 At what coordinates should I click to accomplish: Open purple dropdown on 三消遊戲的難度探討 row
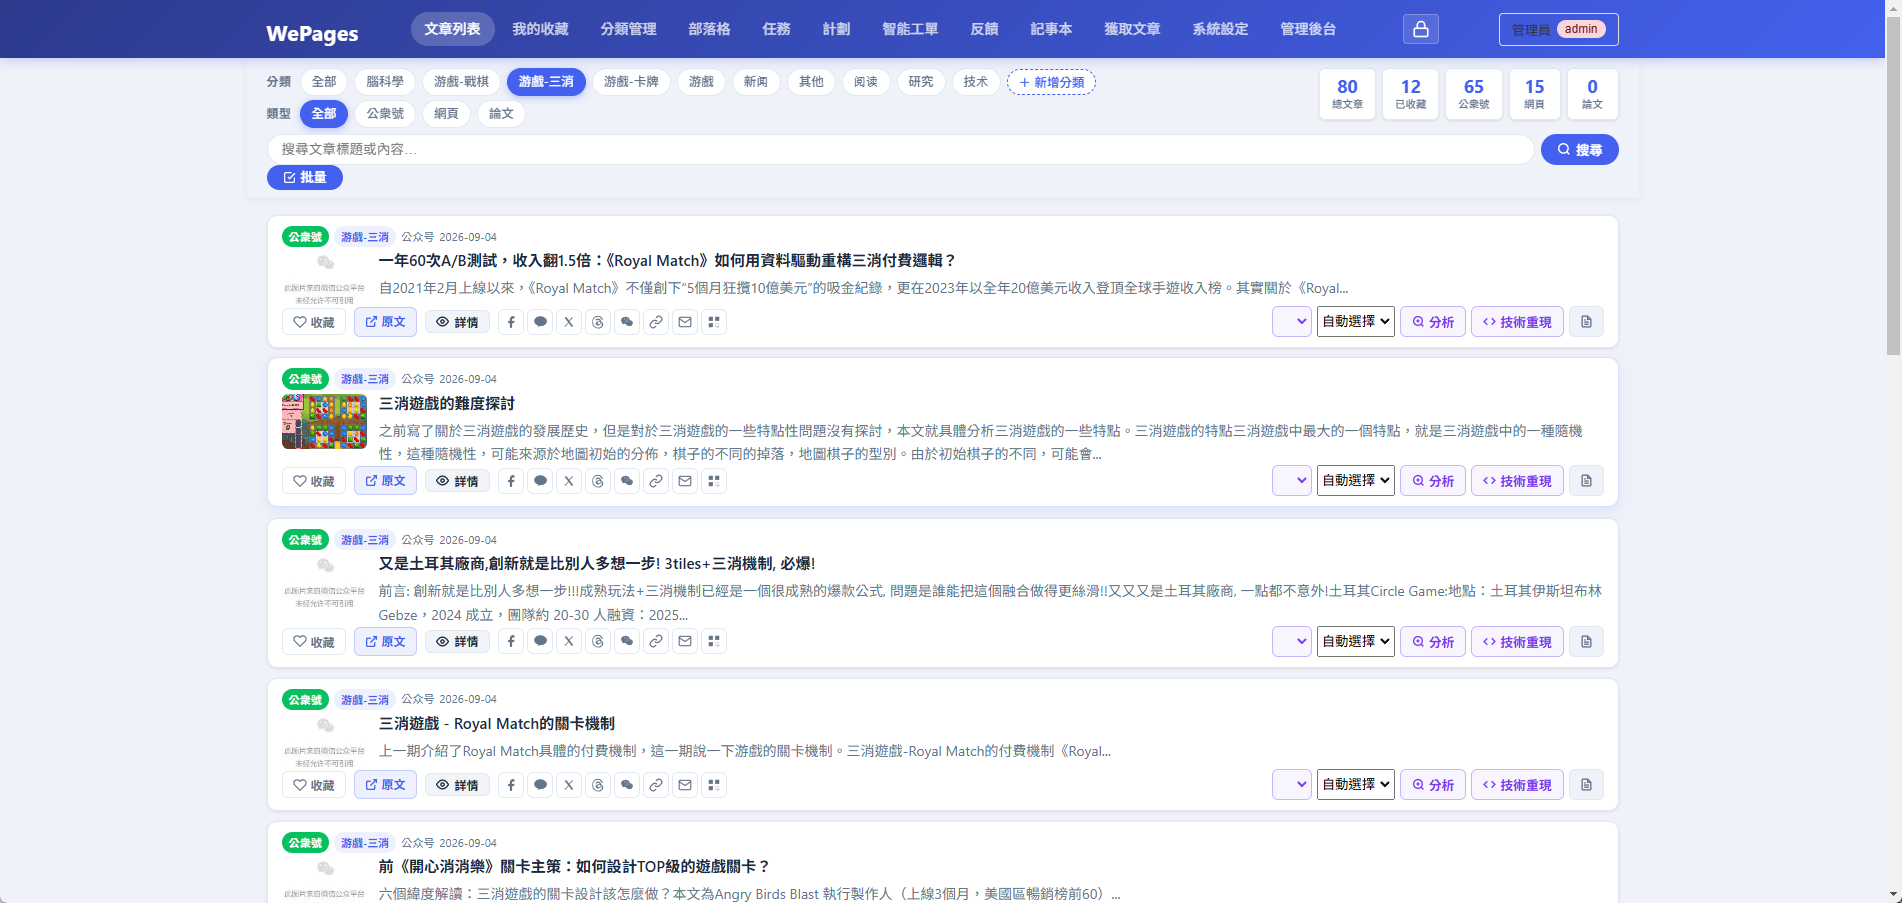tap(1292, 481)
